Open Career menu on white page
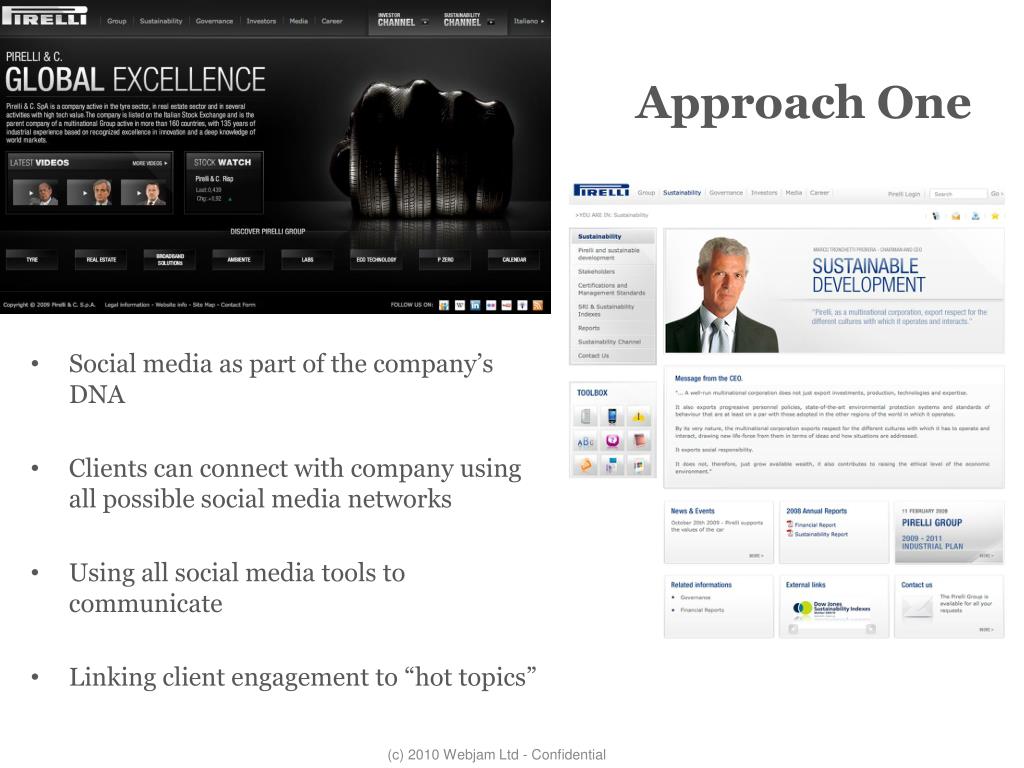The image size is (1024, 768). tap(819, 193)
